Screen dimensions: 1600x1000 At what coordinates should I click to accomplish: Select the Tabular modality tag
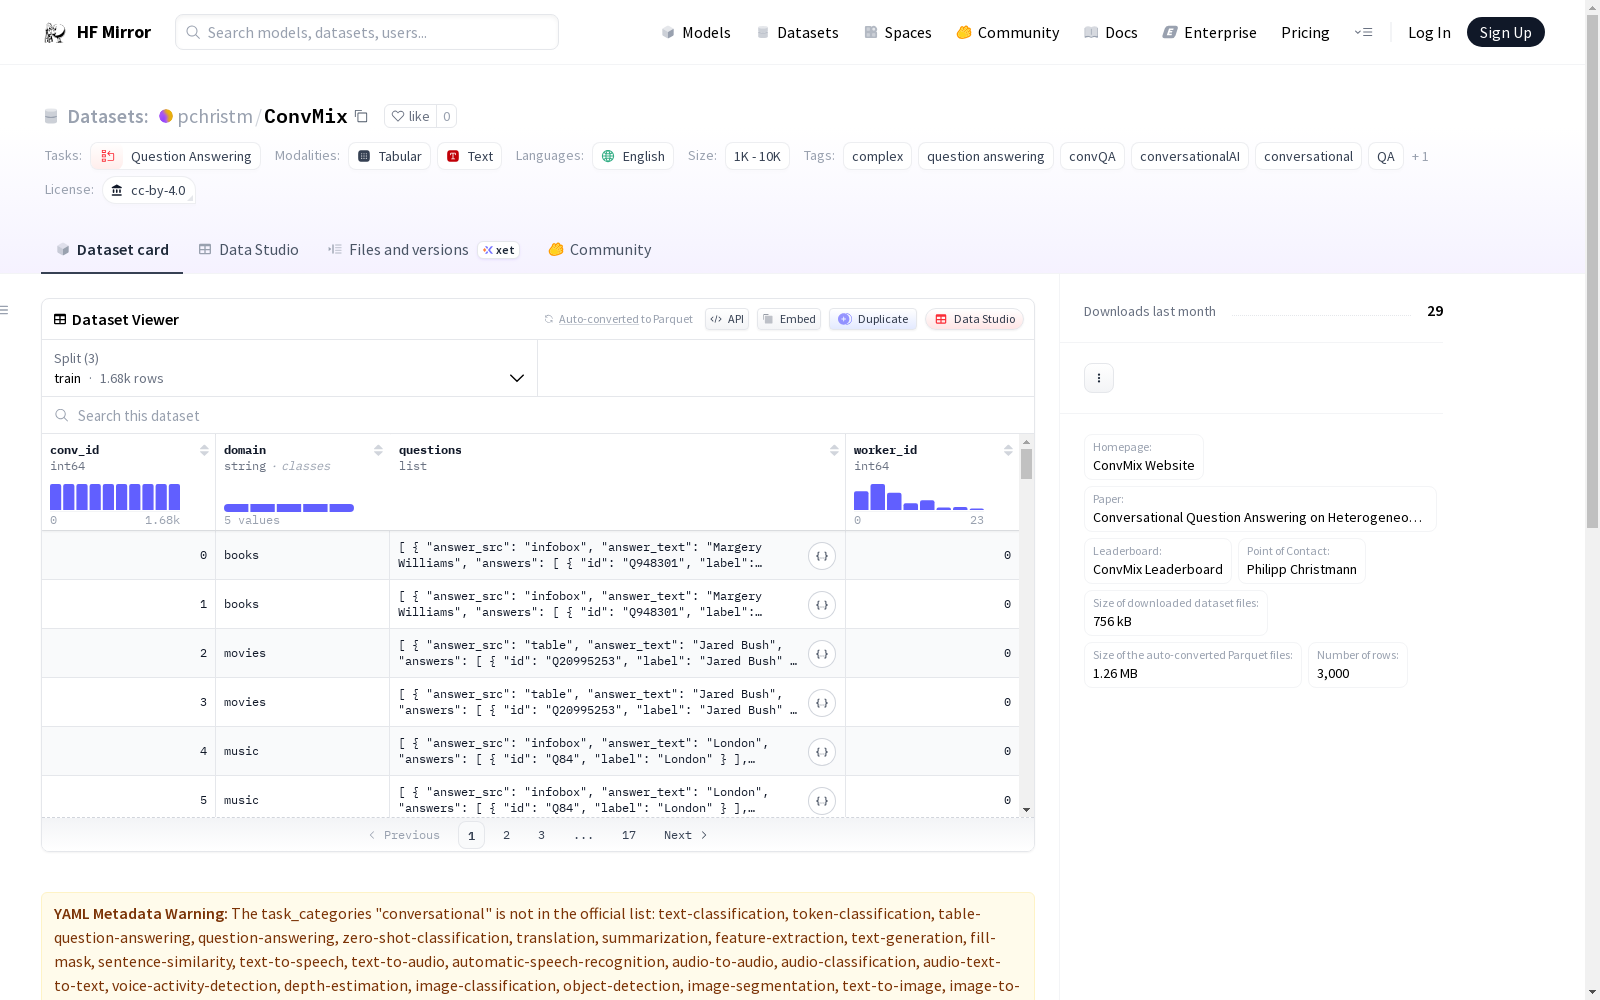tap(390, 156)
